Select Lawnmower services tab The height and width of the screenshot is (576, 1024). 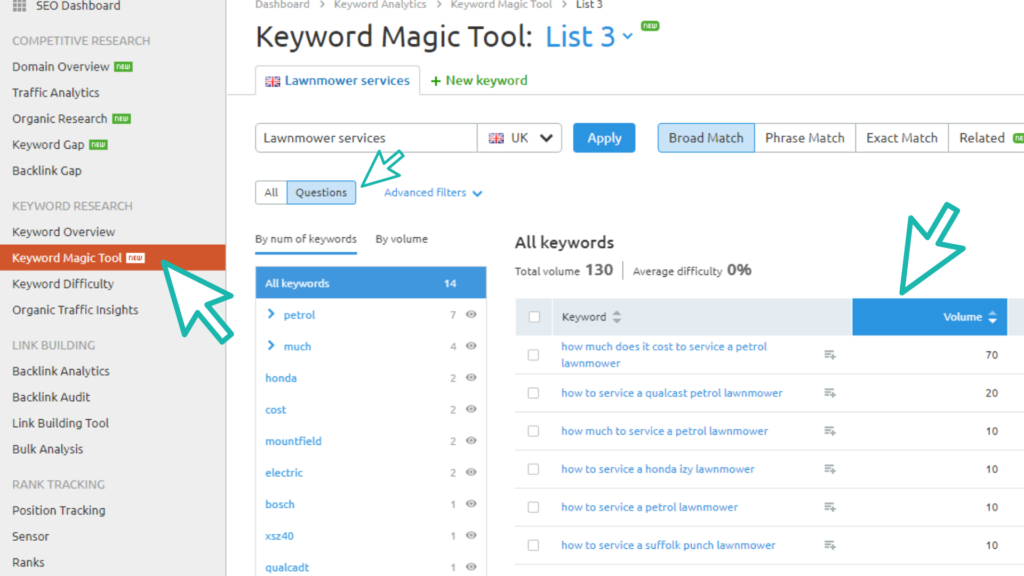(x=338, y=80)
